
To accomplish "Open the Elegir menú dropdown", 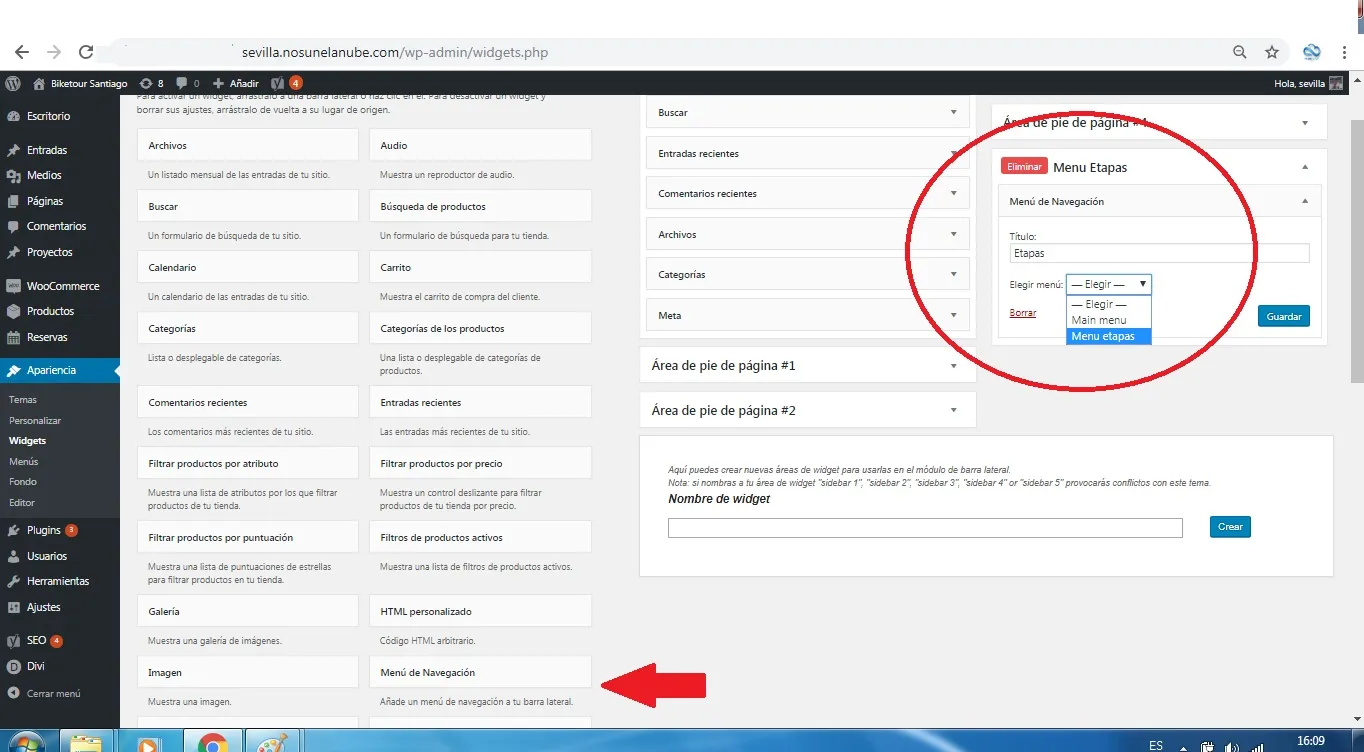I will [x=1108, y=284].
